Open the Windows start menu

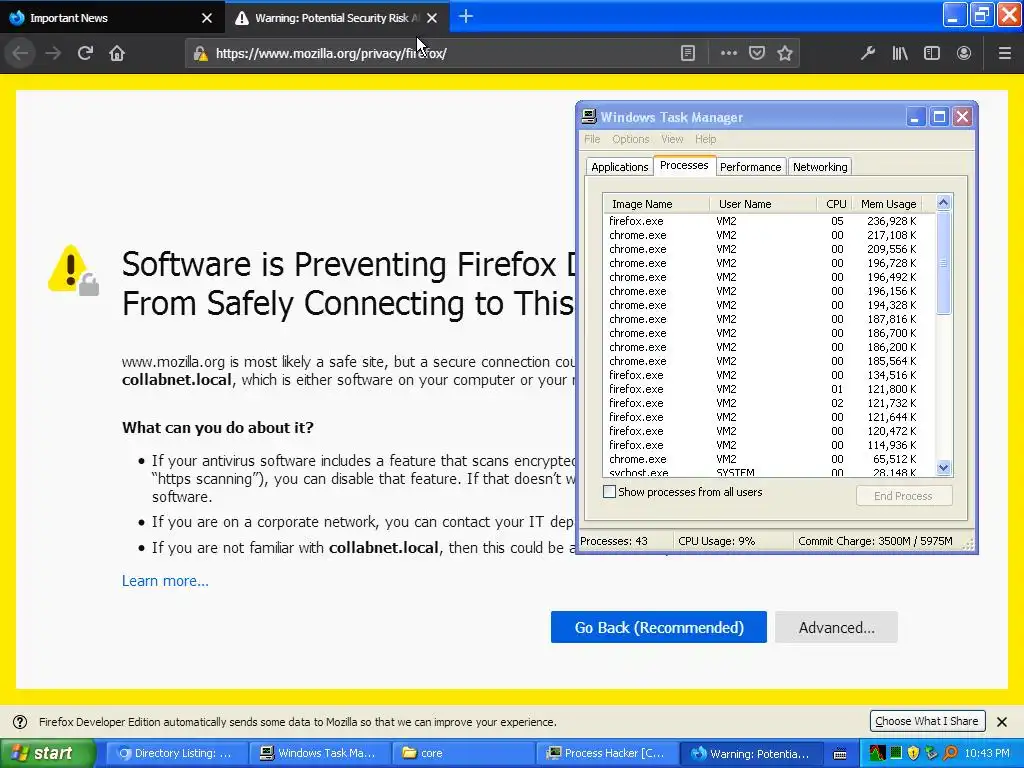click(47, 753)
